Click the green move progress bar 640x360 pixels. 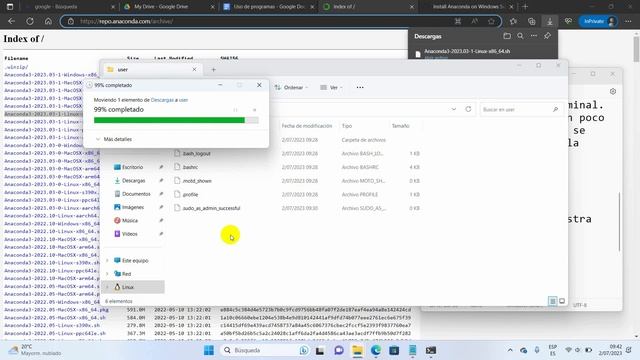[176, 120]
